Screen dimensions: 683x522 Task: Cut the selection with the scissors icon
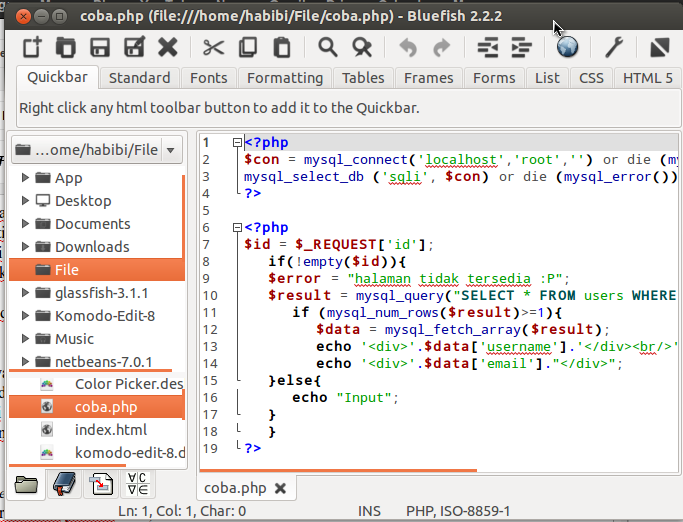click(213, 47)
